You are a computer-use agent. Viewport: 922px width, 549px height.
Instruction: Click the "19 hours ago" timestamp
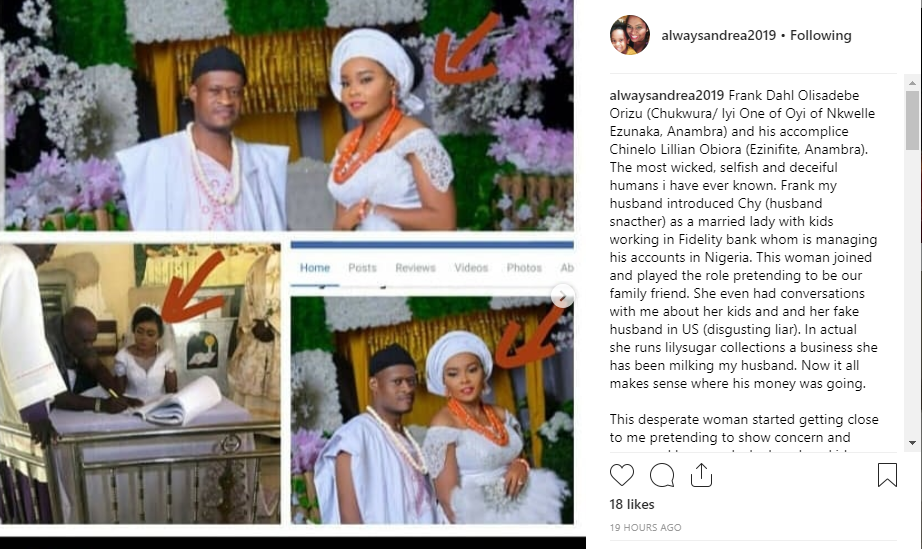646,527
